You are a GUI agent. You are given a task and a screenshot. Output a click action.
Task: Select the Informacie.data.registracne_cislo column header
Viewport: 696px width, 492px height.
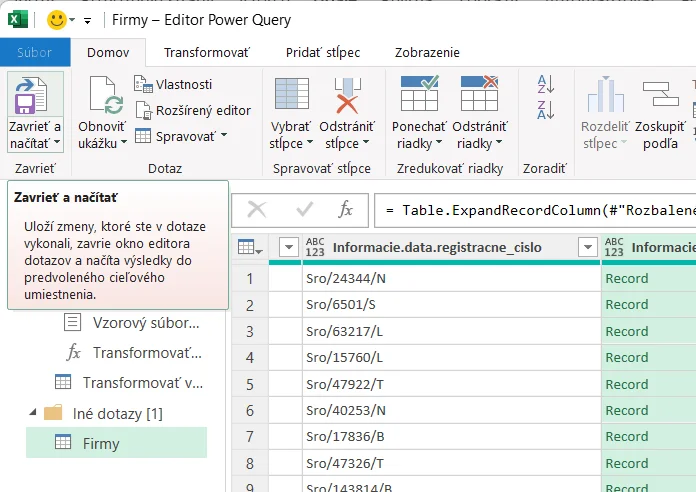click(x=437, y=247)
